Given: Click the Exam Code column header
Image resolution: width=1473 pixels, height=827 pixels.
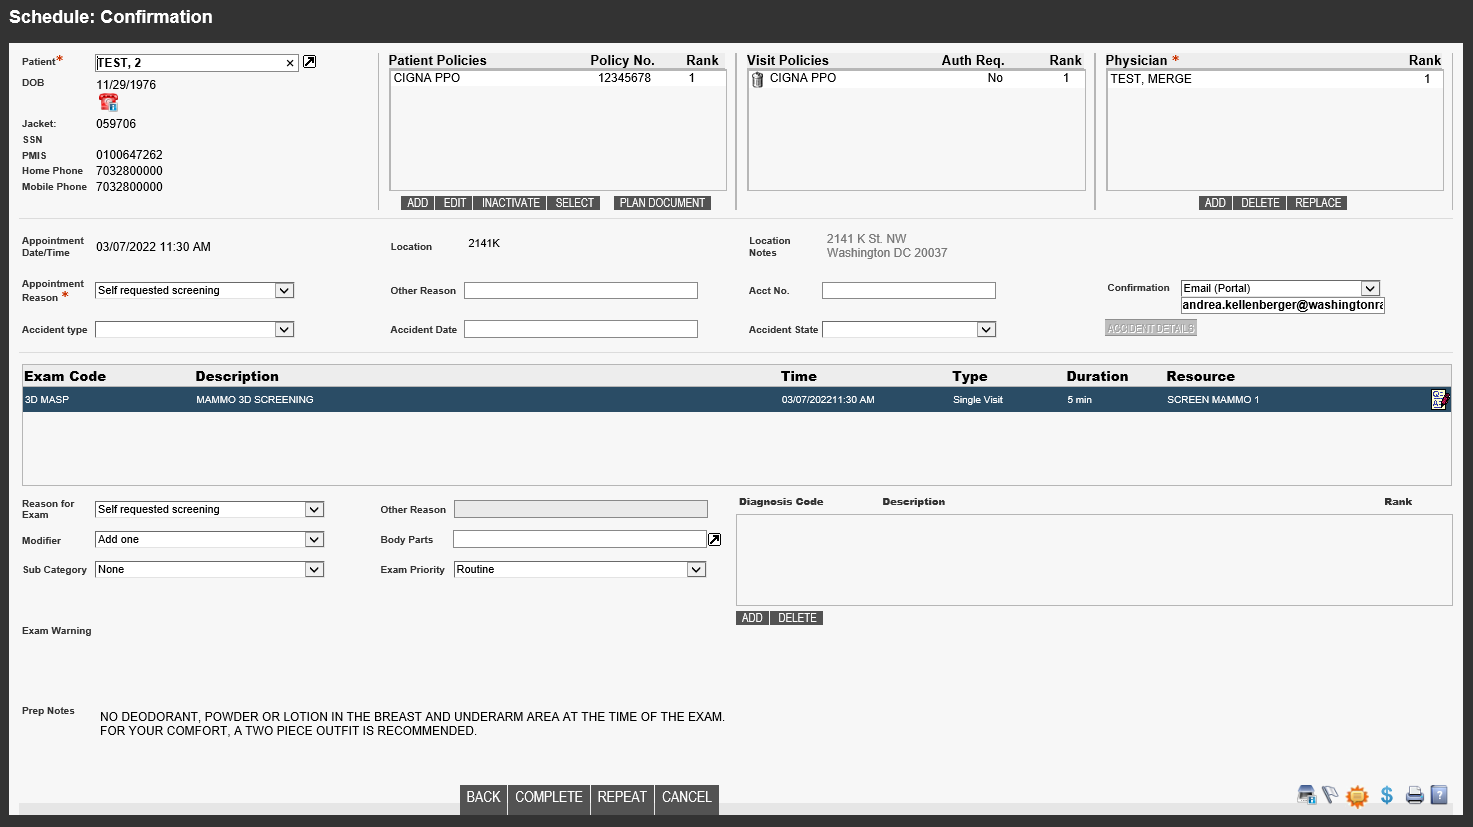Looking at the screenshot, I should click(65, 376).
